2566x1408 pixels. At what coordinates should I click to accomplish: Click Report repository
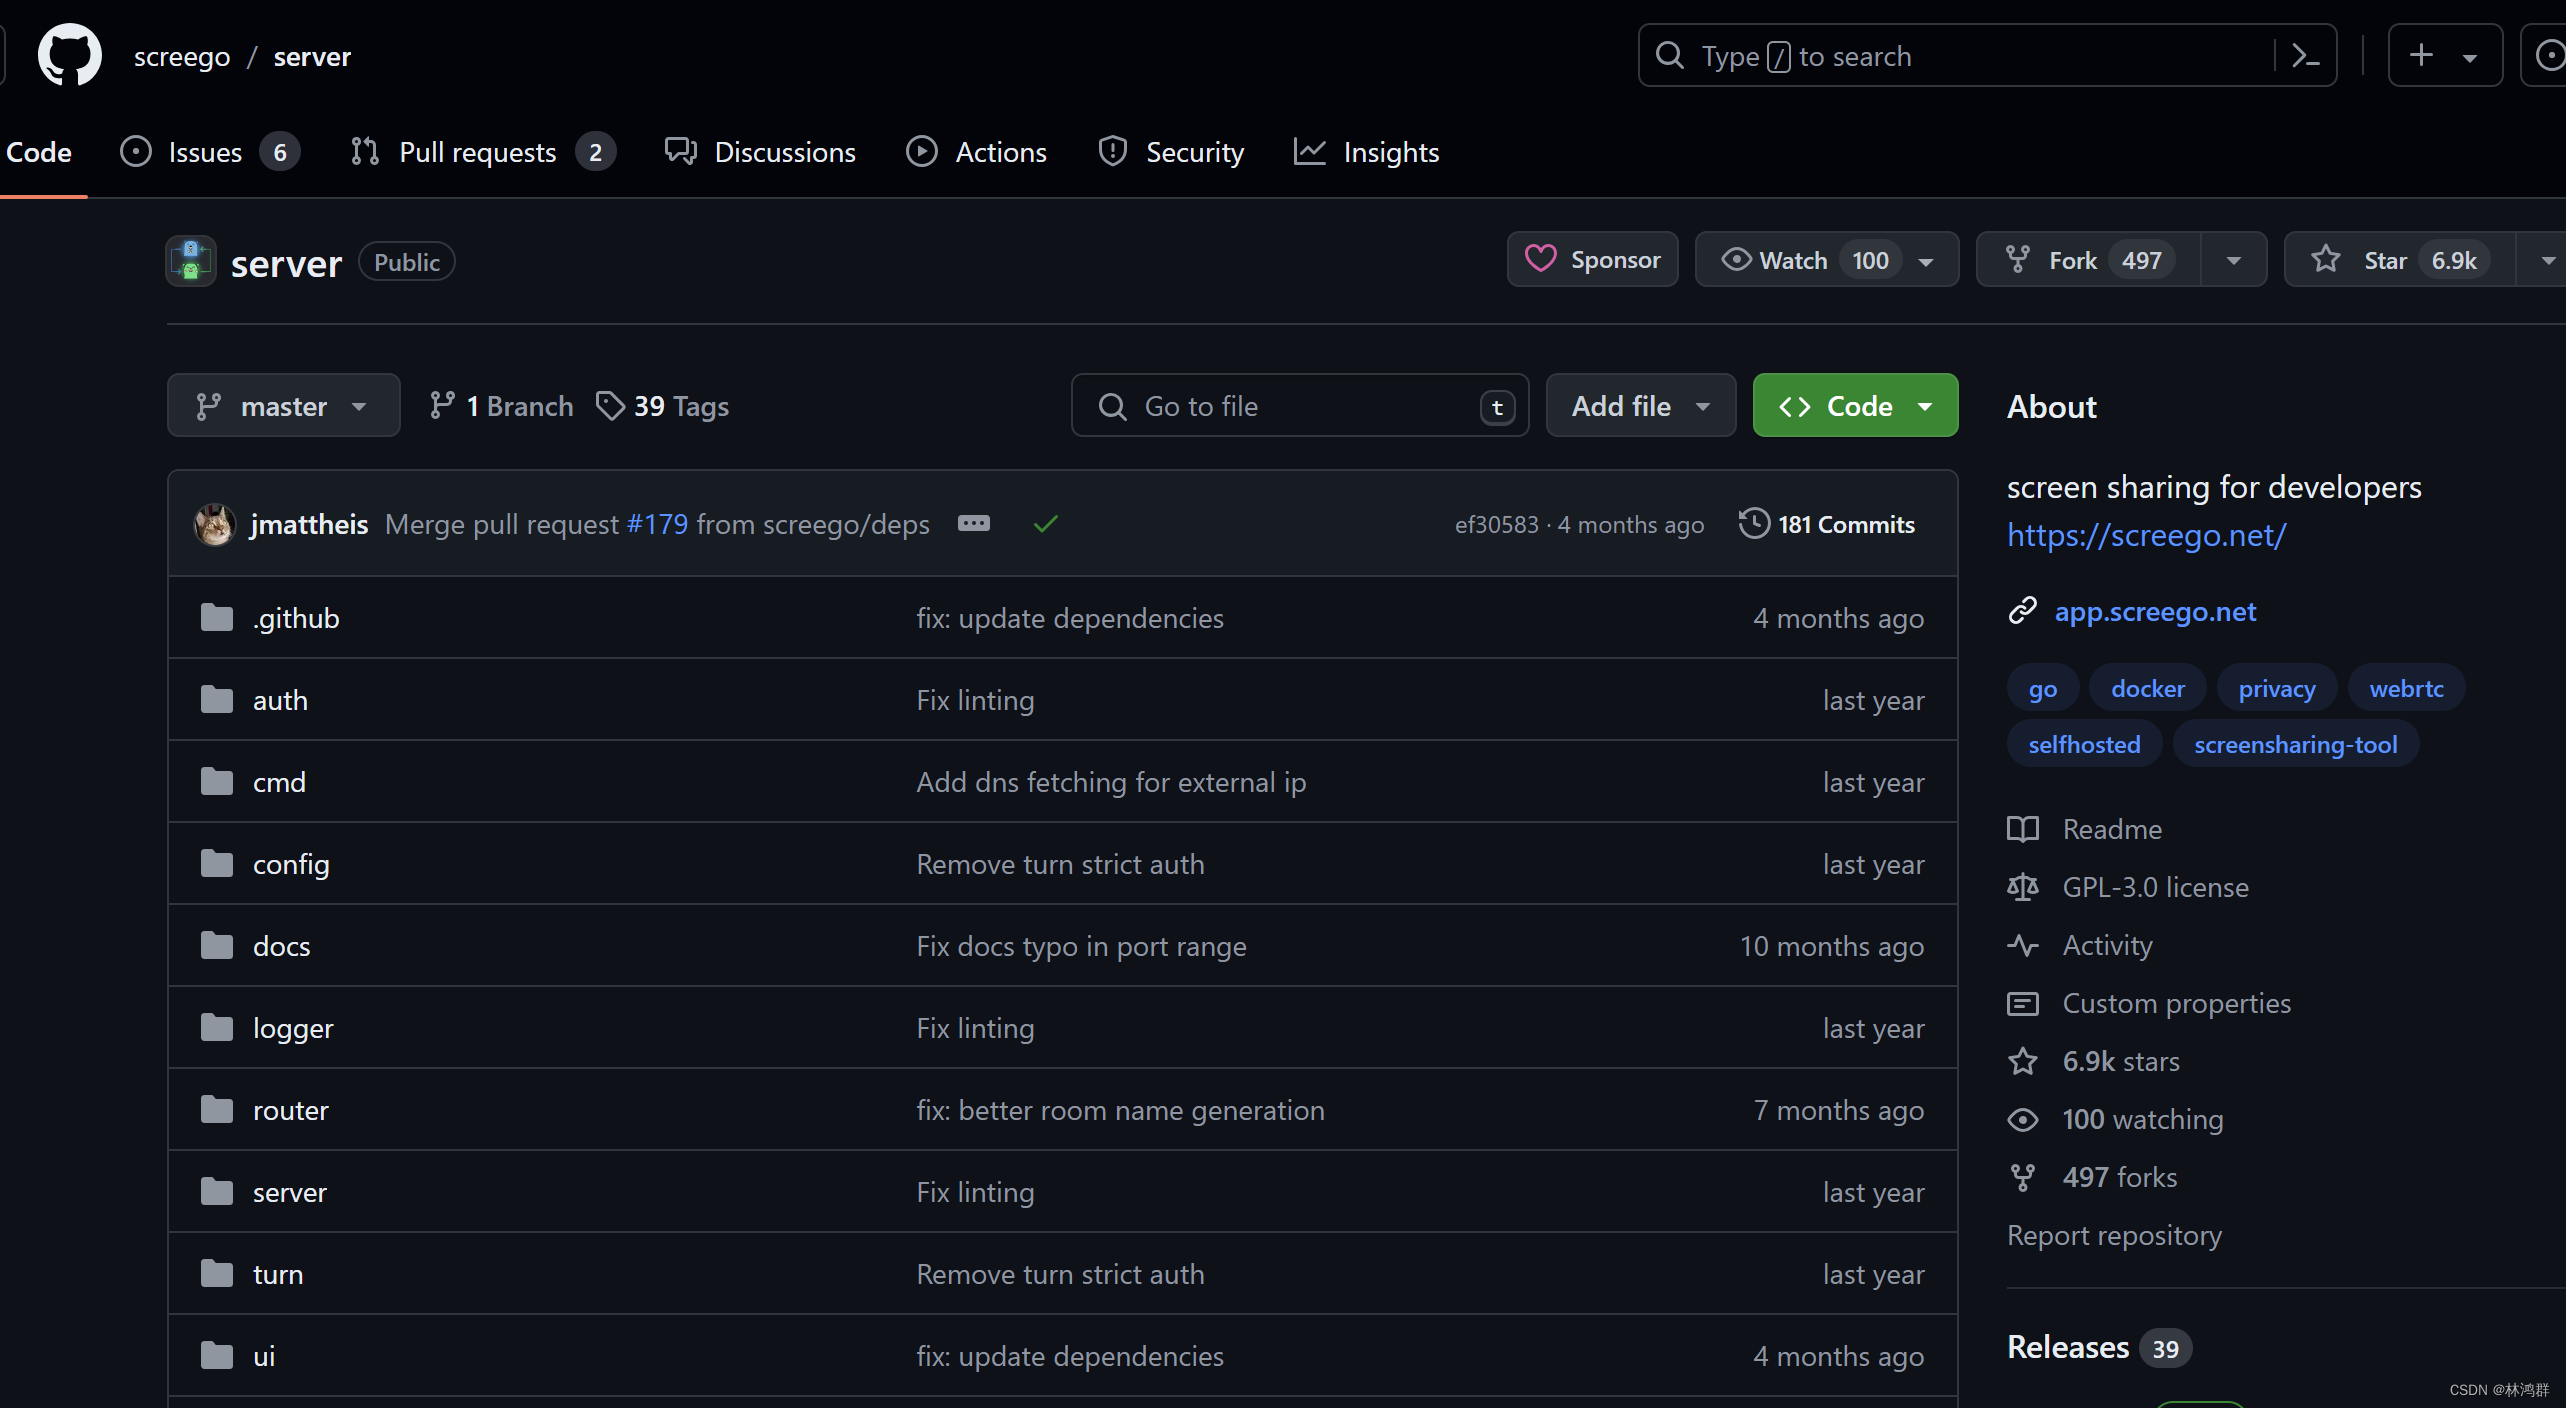click(2114, 1235)
